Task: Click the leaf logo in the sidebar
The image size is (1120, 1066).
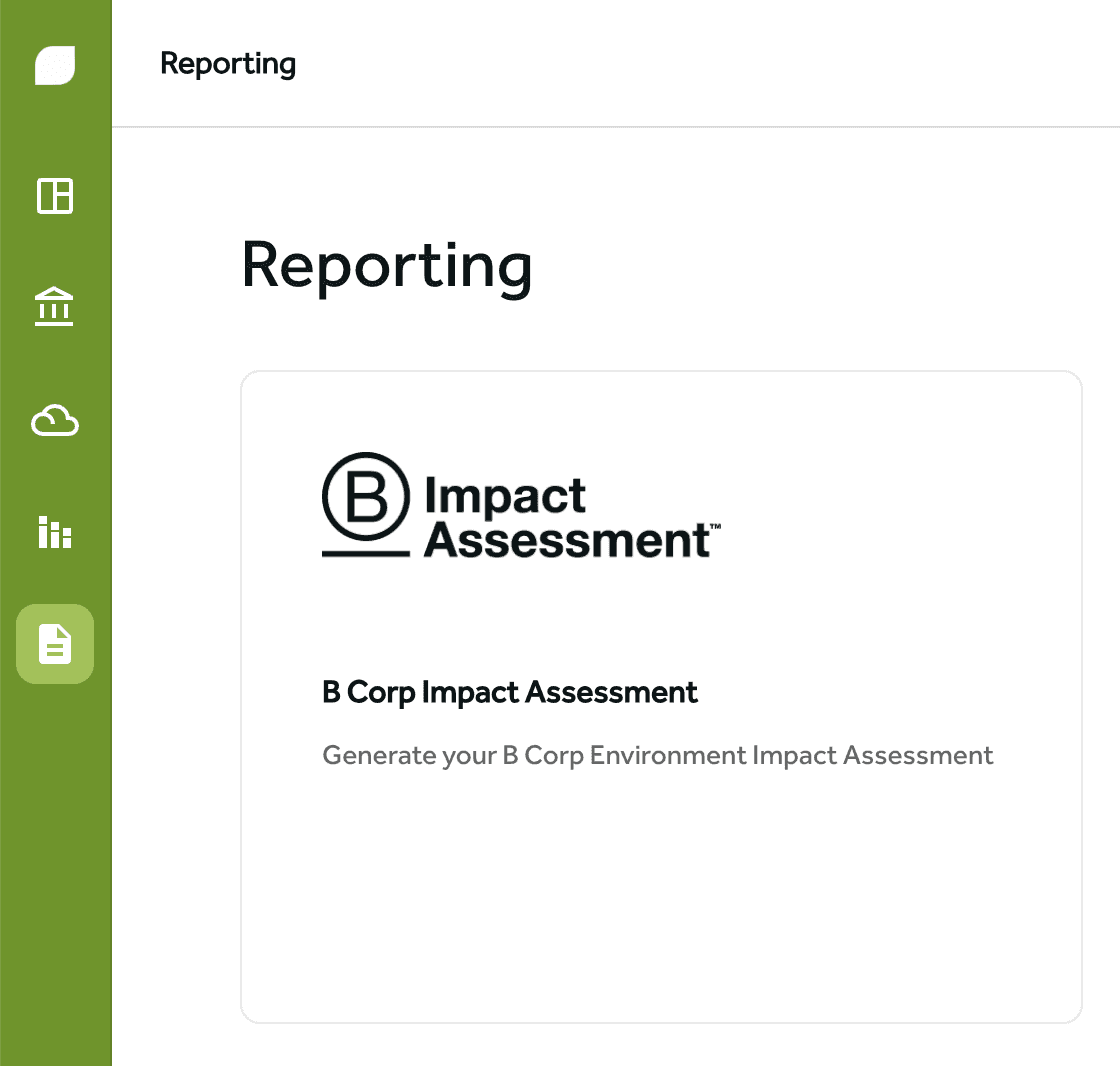Action: [55, 65]
